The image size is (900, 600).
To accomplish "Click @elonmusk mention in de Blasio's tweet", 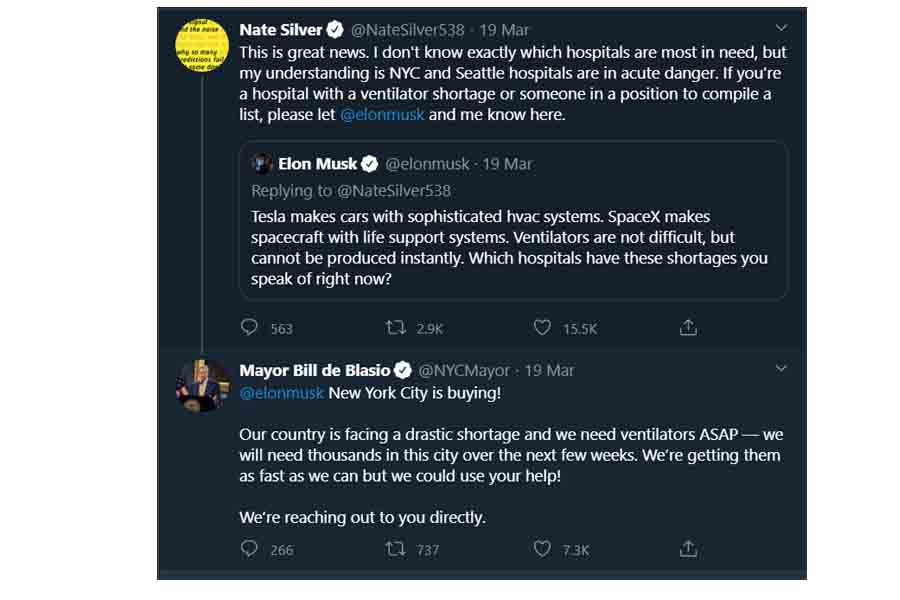I will click(281, 393).
